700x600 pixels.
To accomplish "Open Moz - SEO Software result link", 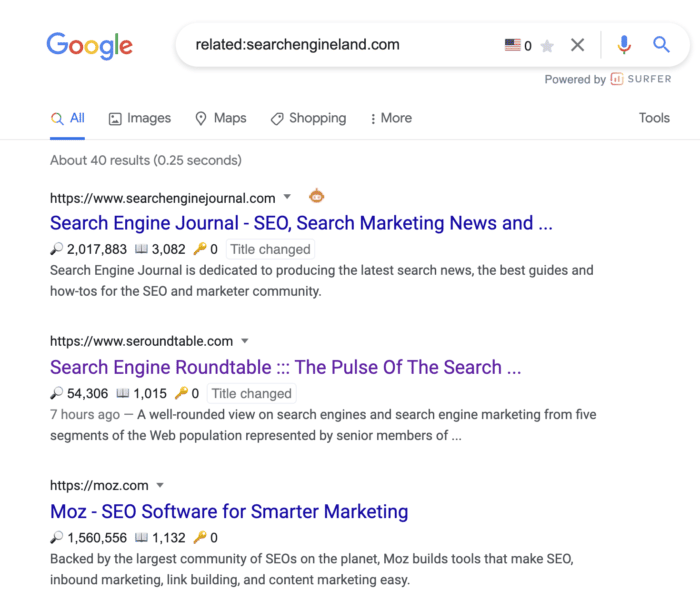I will pyautogui.click(x=229, y=511).
